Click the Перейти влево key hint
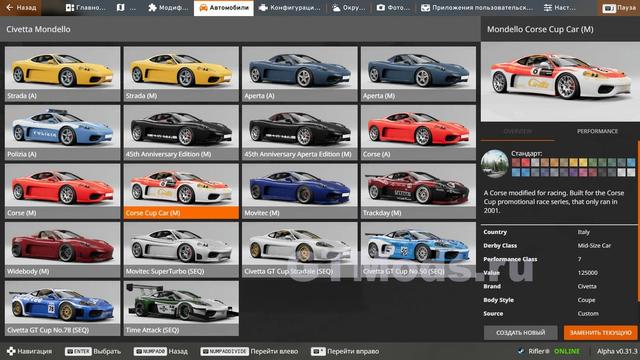Screen dimensions: 640x360 [249, 351]
